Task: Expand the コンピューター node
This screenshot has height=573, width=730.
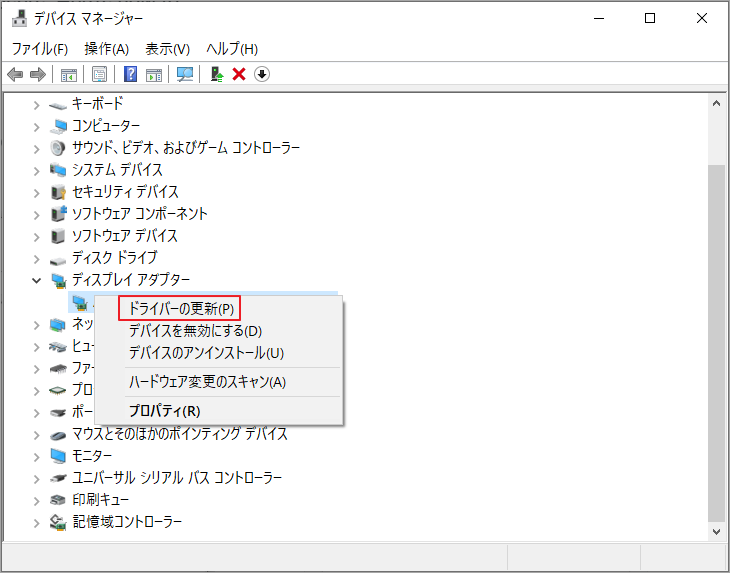Action: click(x=36, y=127)
